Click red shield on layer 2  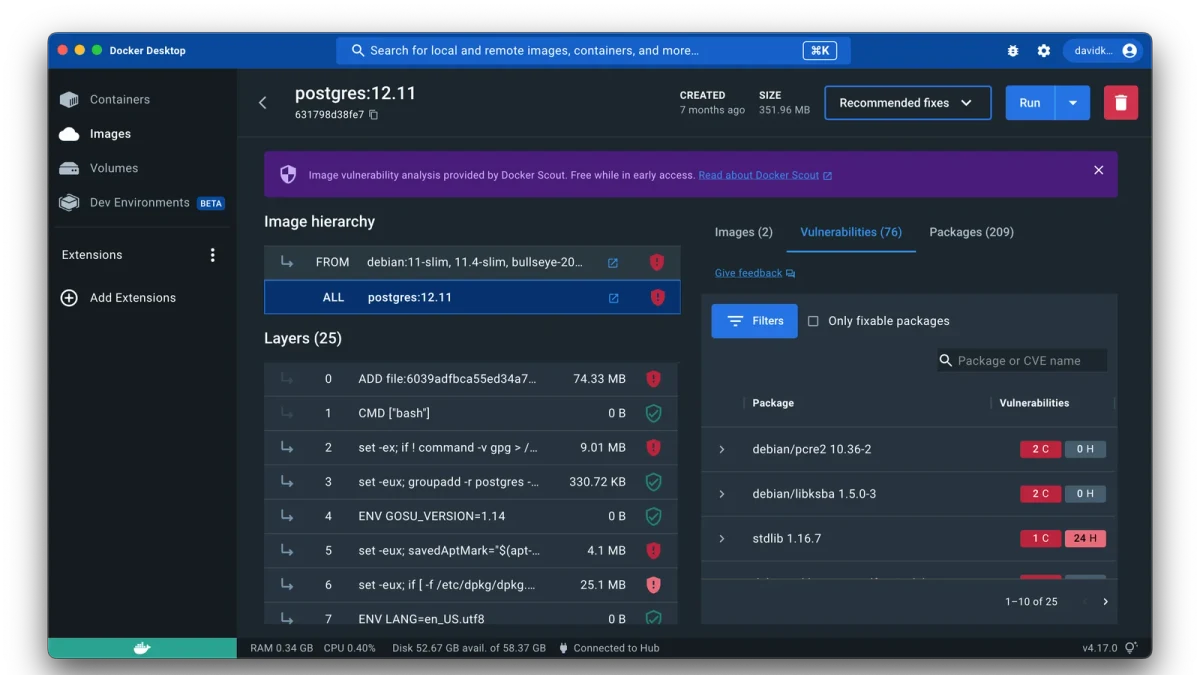point(653,448)
